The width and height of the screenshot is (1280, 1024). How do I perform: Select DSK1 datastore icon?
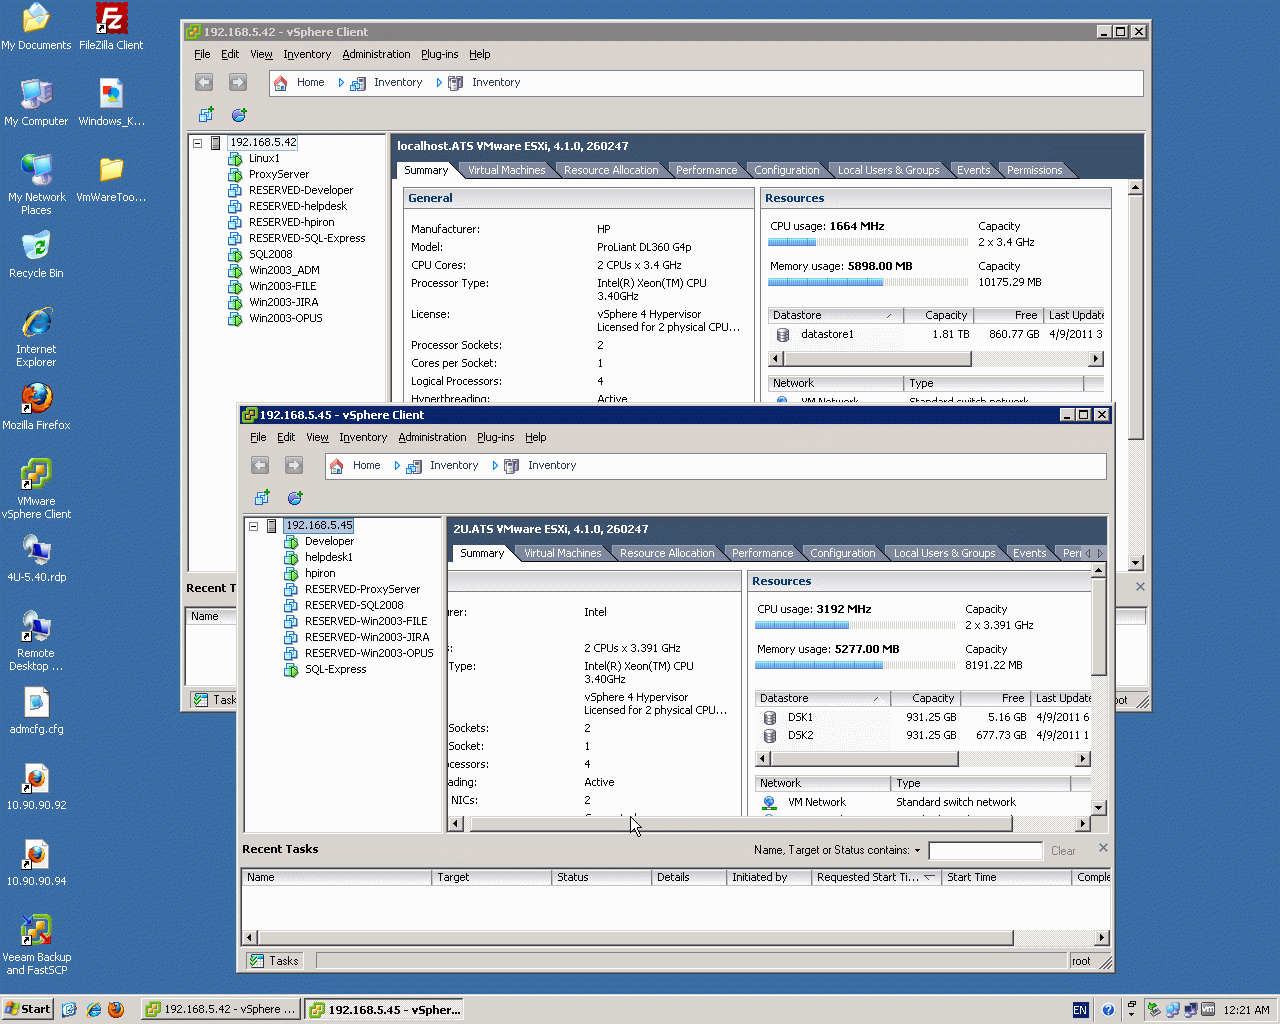point(770,717)
